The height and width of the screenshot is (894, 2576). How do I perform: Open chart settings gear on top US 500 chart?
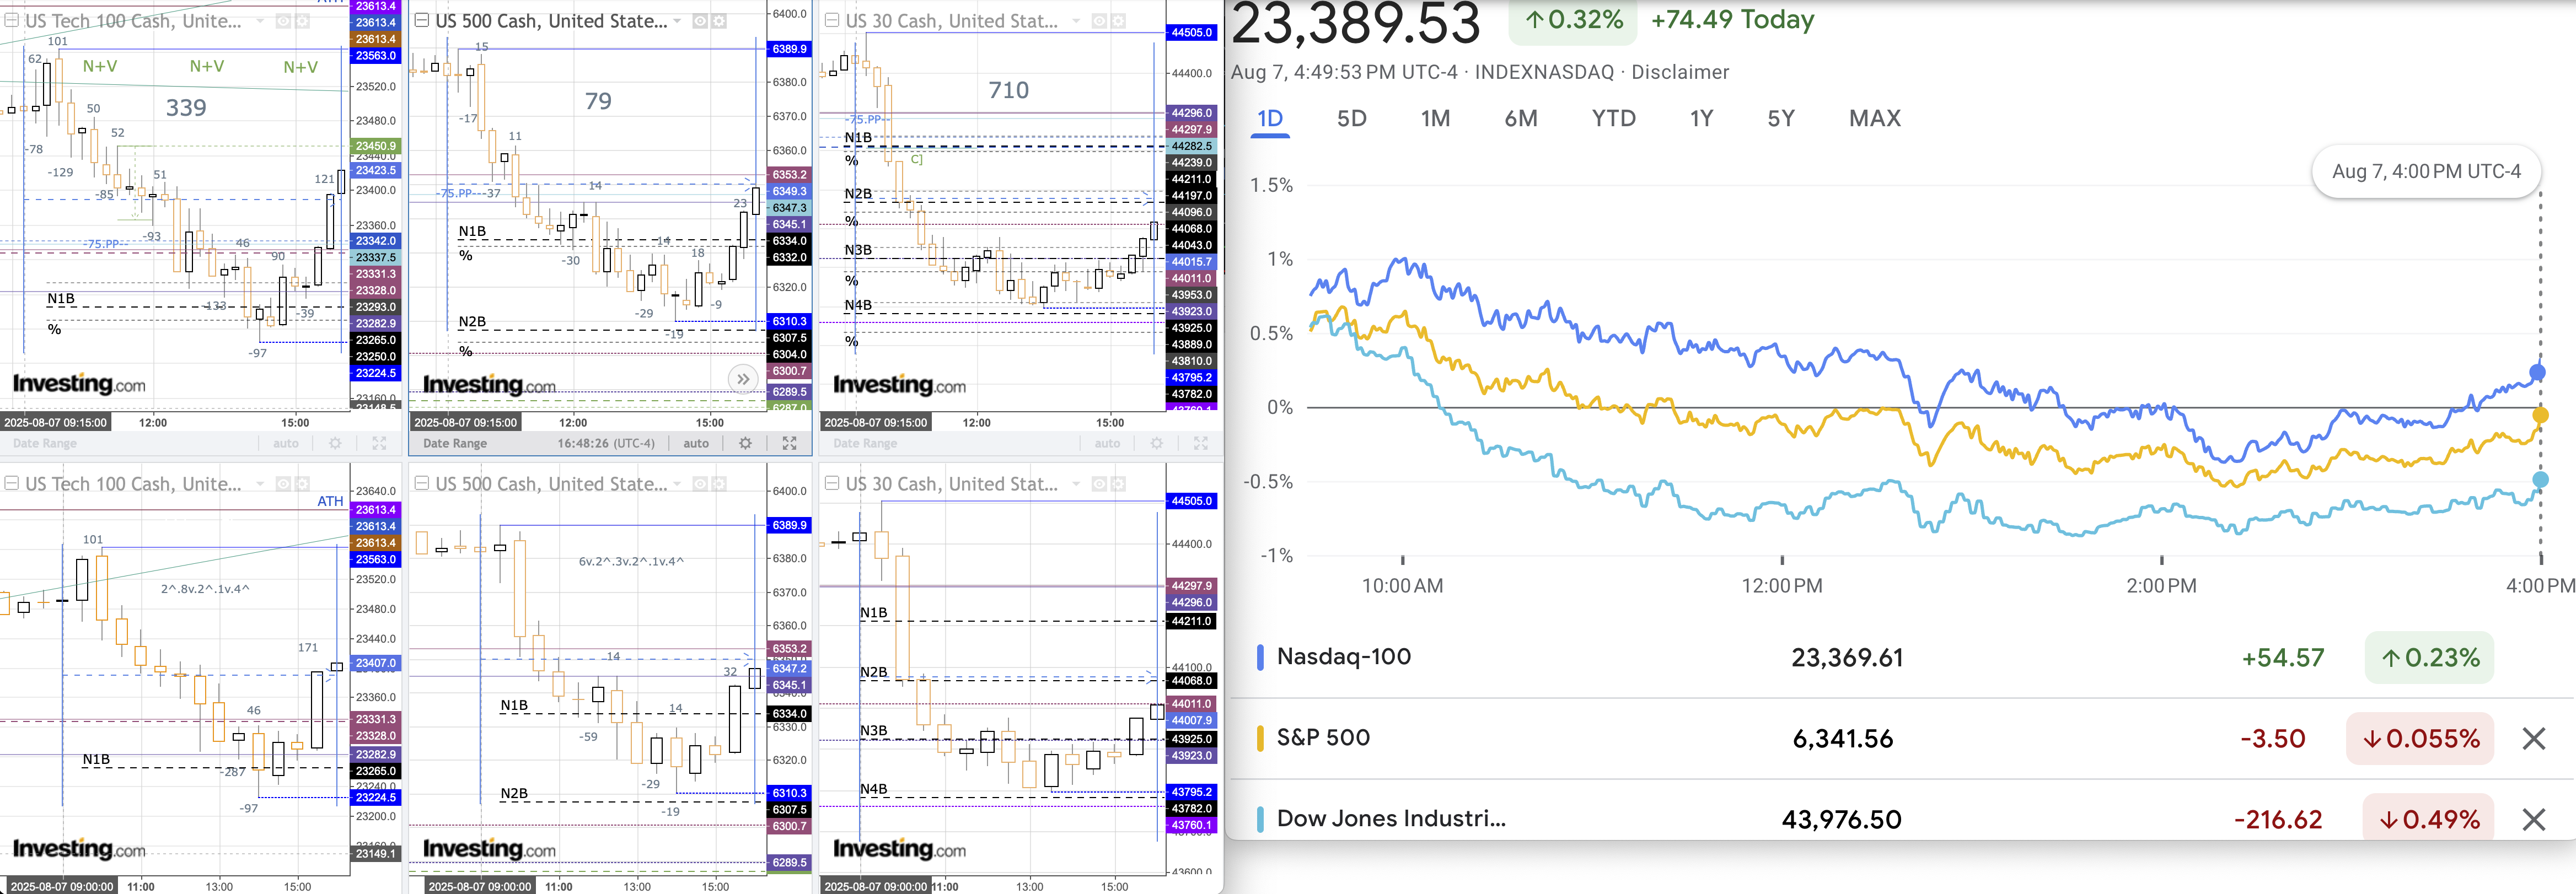(x=745, y=443)
